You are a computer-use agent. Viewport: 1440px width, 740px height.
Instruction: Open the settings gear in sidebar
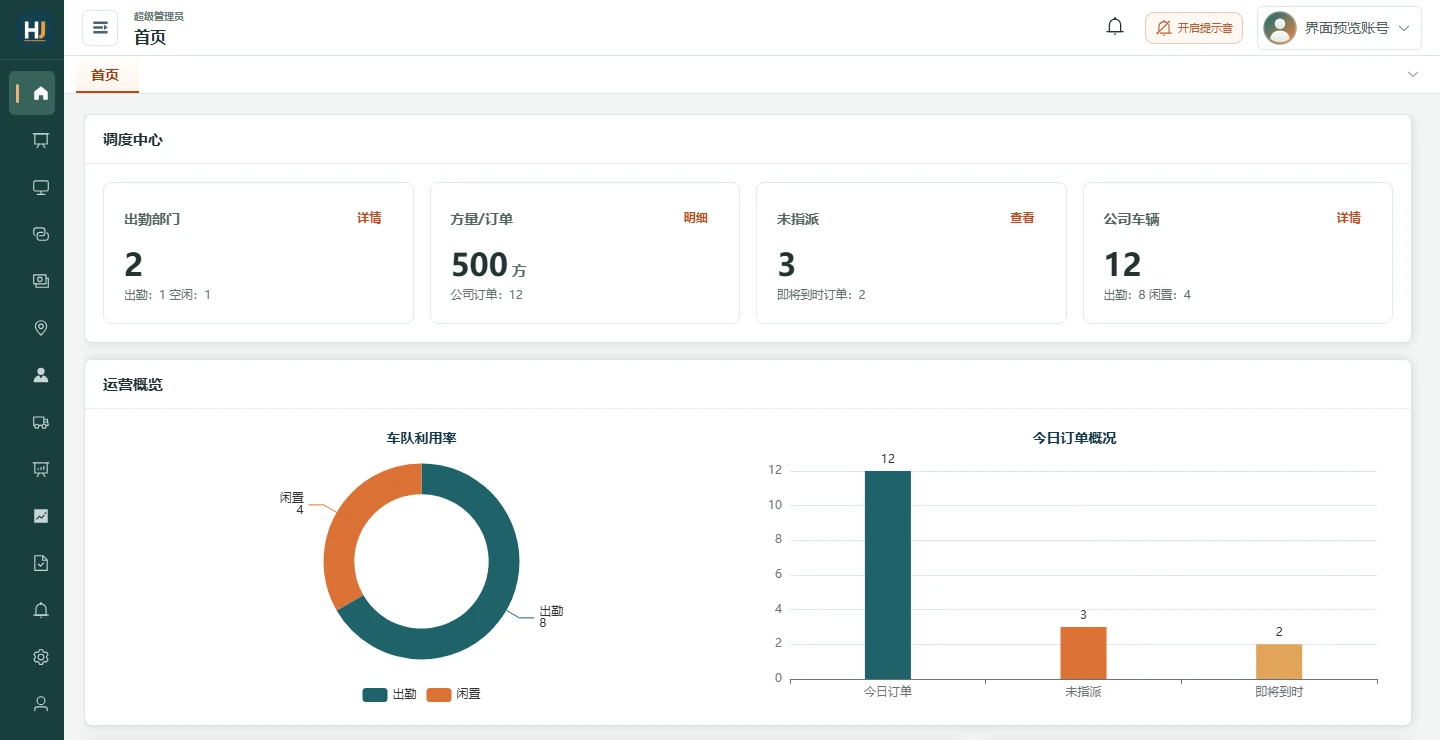41,657
